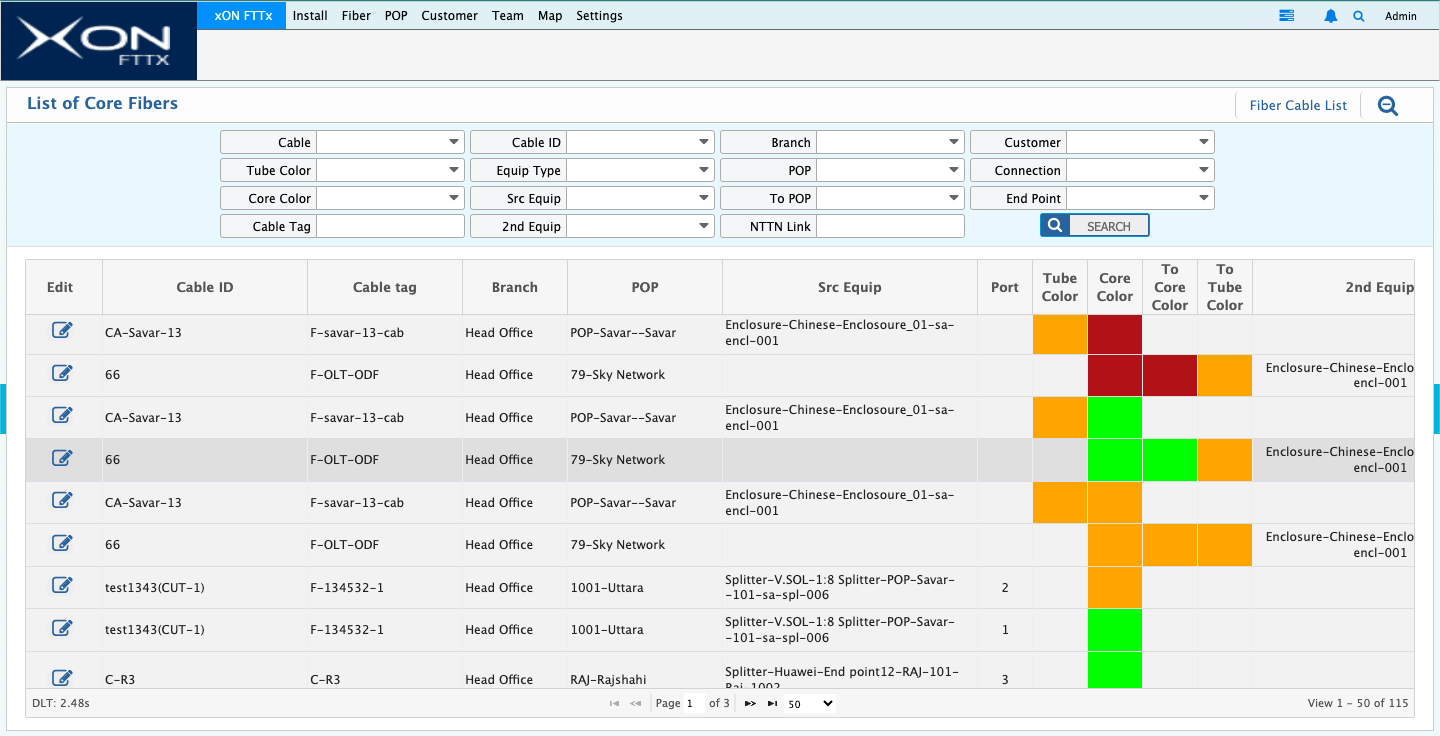Open the Settings menu

pos(599,16)
